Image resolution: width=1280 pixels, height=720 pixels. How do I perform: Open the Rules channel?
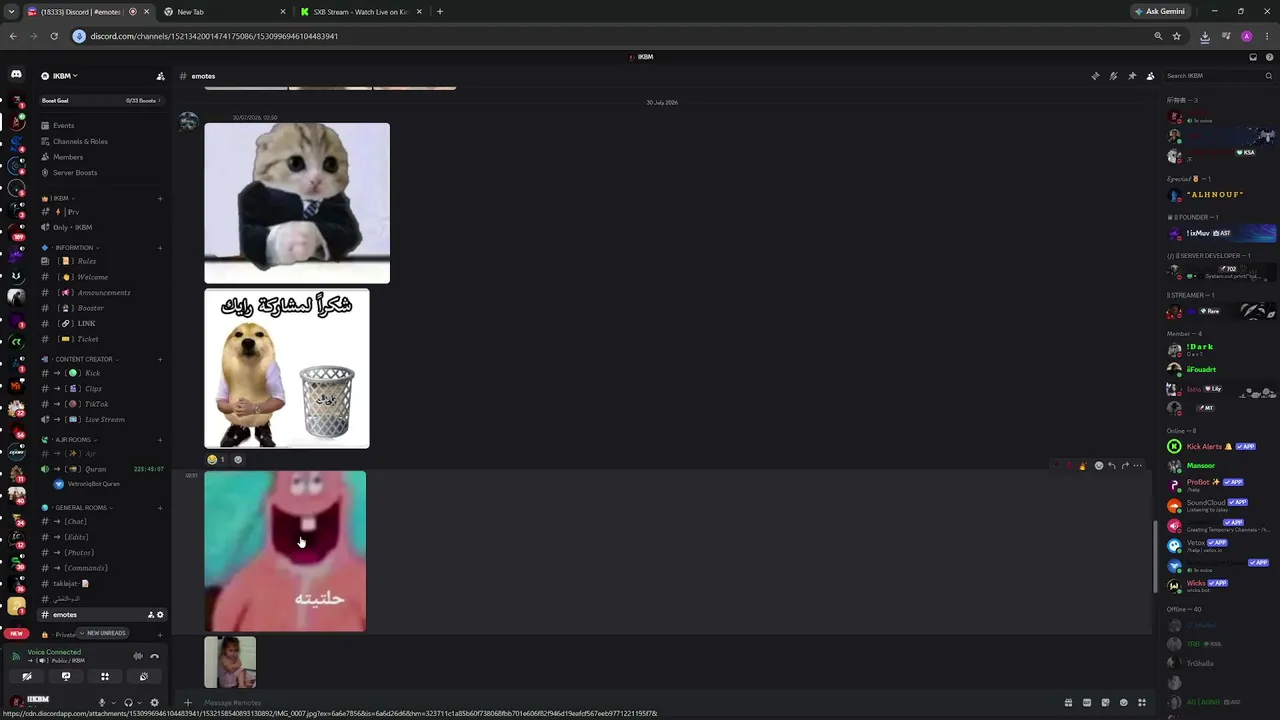pos(87,261)
